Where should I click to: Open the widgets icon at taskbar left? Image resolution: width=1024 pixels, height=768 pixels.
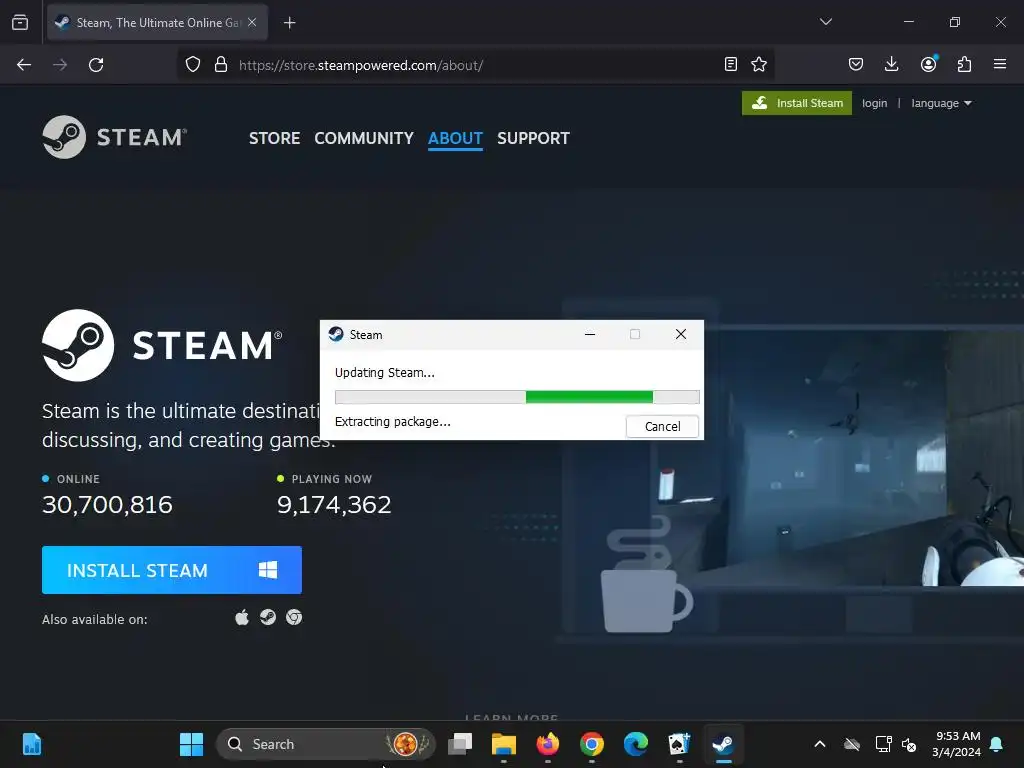pyautogui.click(x=32, y=744)
